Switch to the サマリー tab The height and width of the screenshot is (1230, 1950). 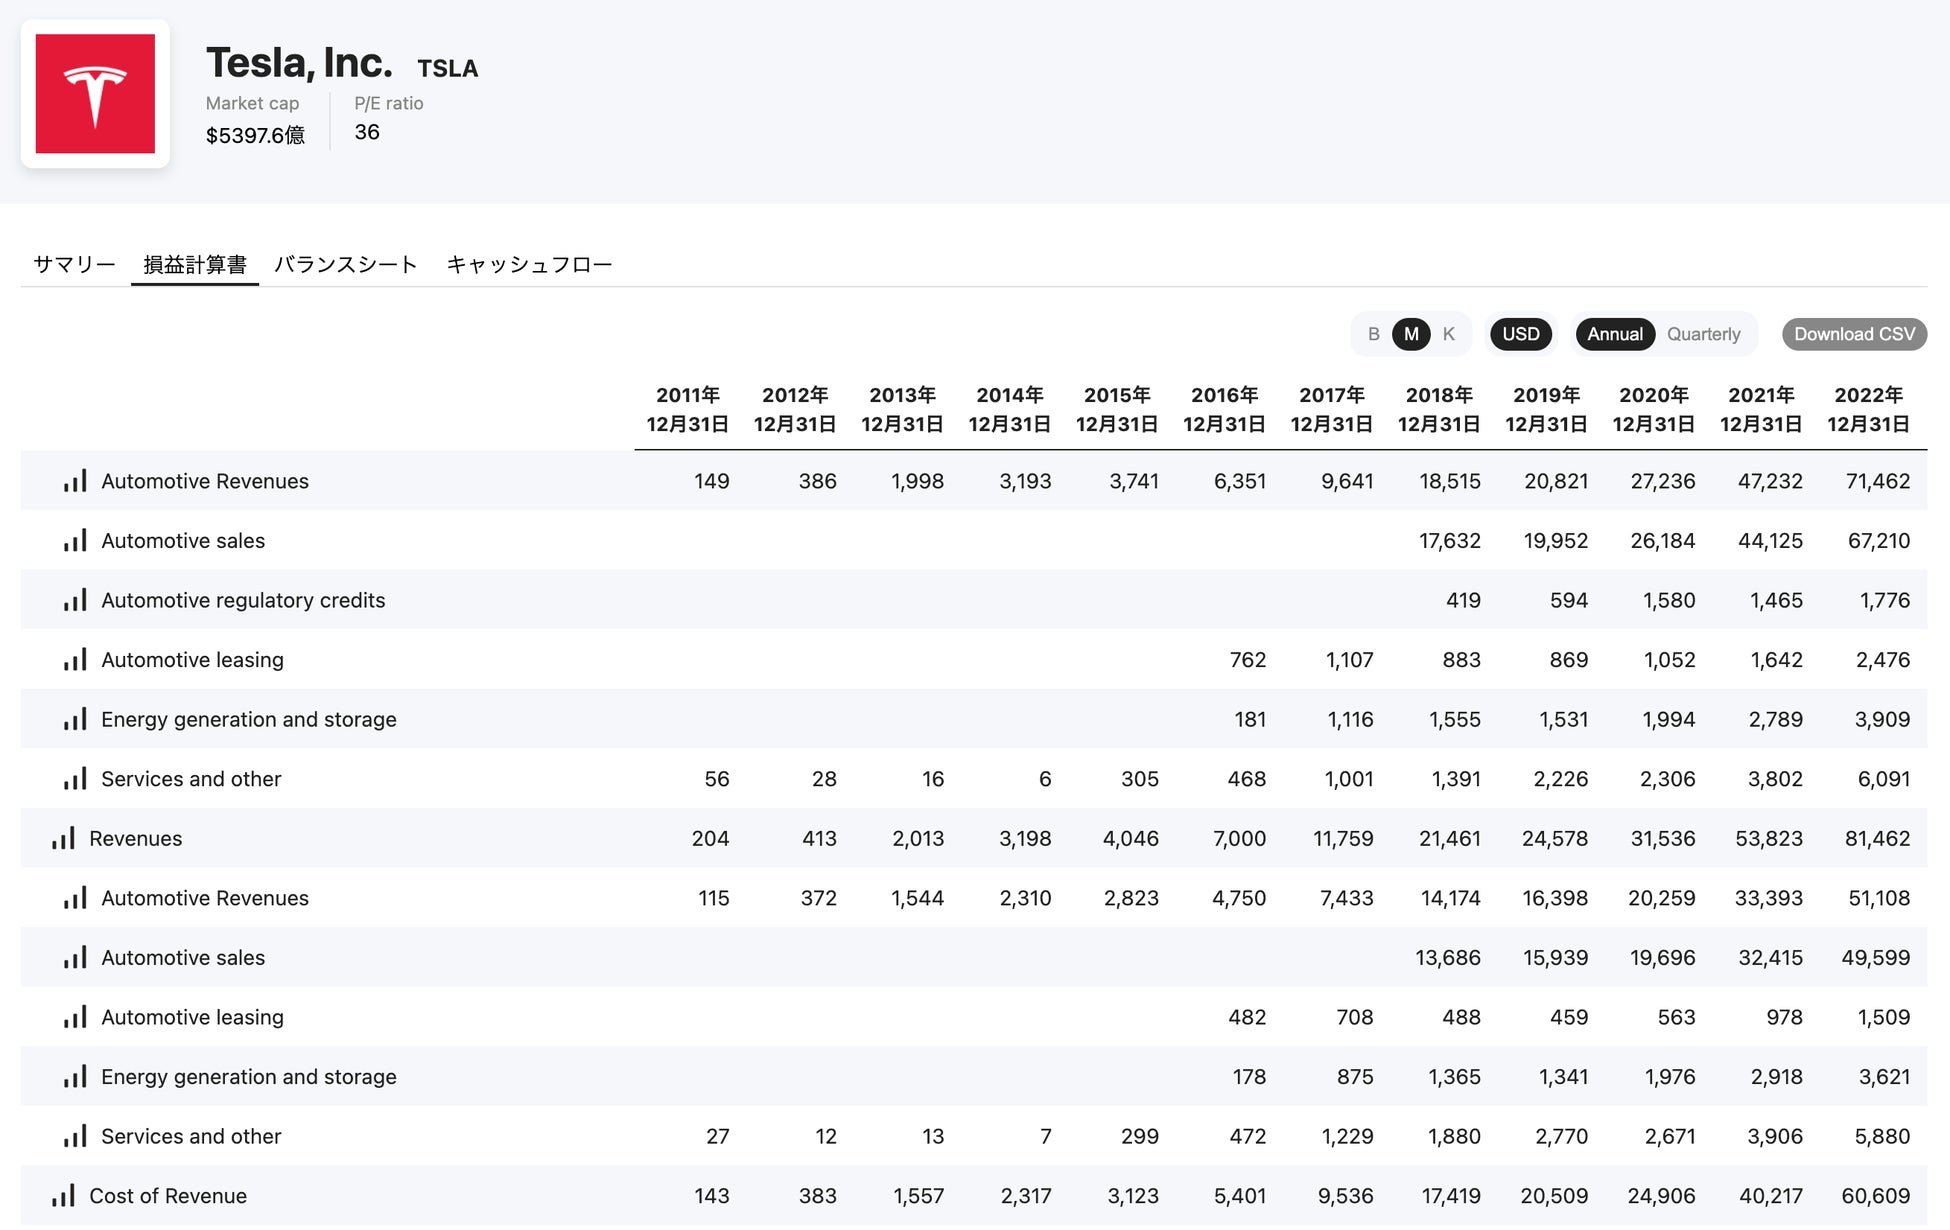74,264
